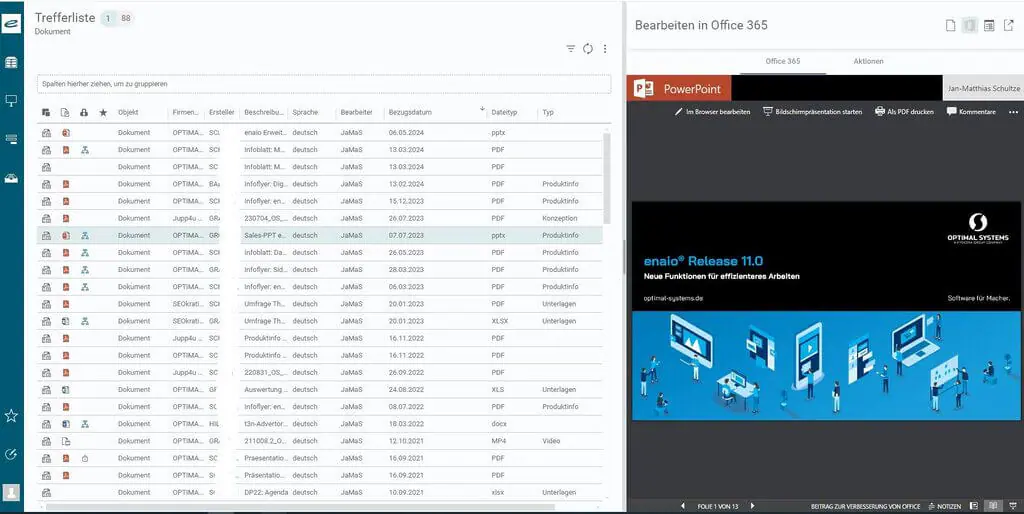The image size is (1024, 514).
Task: Switch to the Aktionen tab
Action: tap(869, 61)
